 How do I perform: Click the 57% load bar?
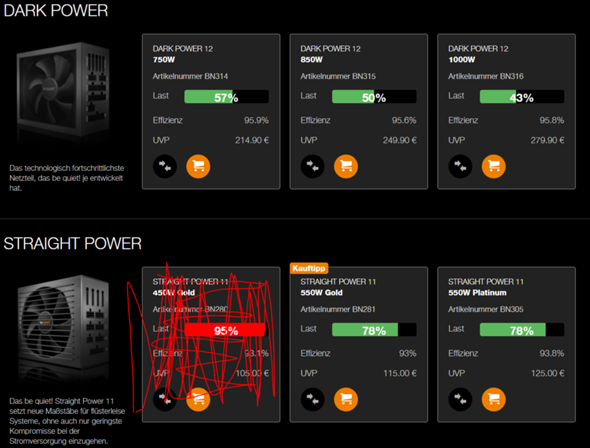point(227,97)
